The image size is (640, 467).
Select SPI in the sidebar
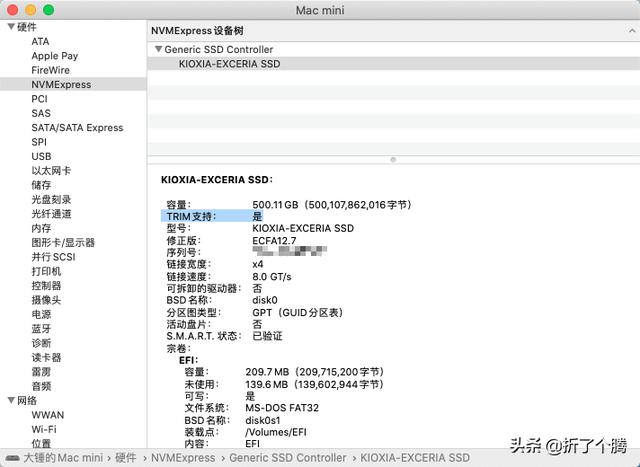39,142
